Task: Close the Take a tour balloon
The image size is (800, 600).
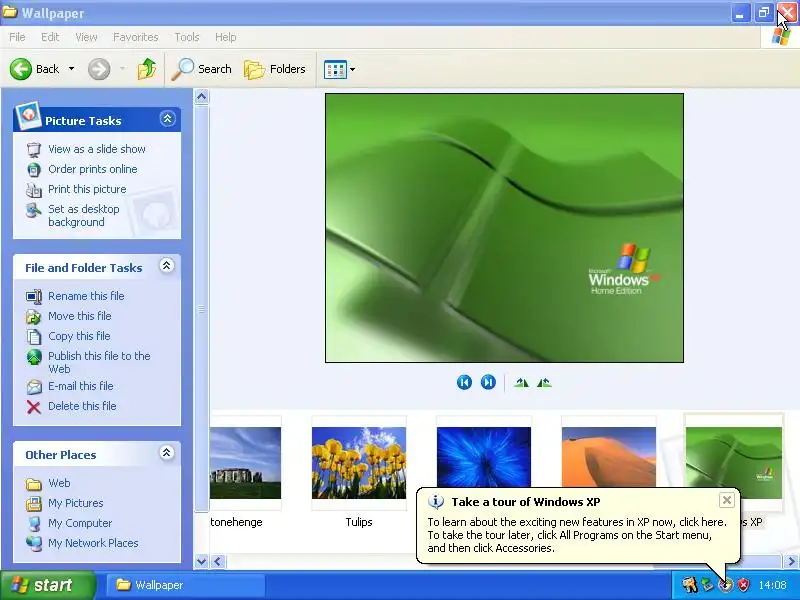Action: [x=727, y=501]
